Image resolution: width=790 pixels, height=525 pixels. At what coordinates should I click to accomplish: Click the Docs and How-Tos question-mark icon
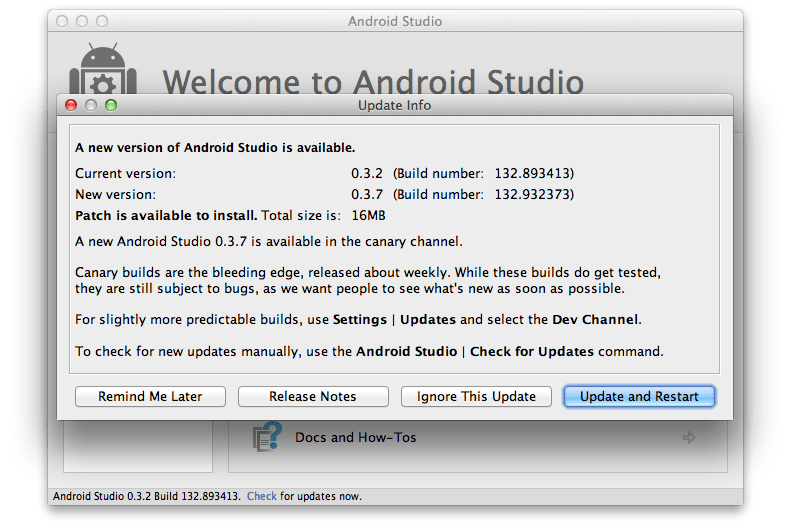click(x=267, y=436)
